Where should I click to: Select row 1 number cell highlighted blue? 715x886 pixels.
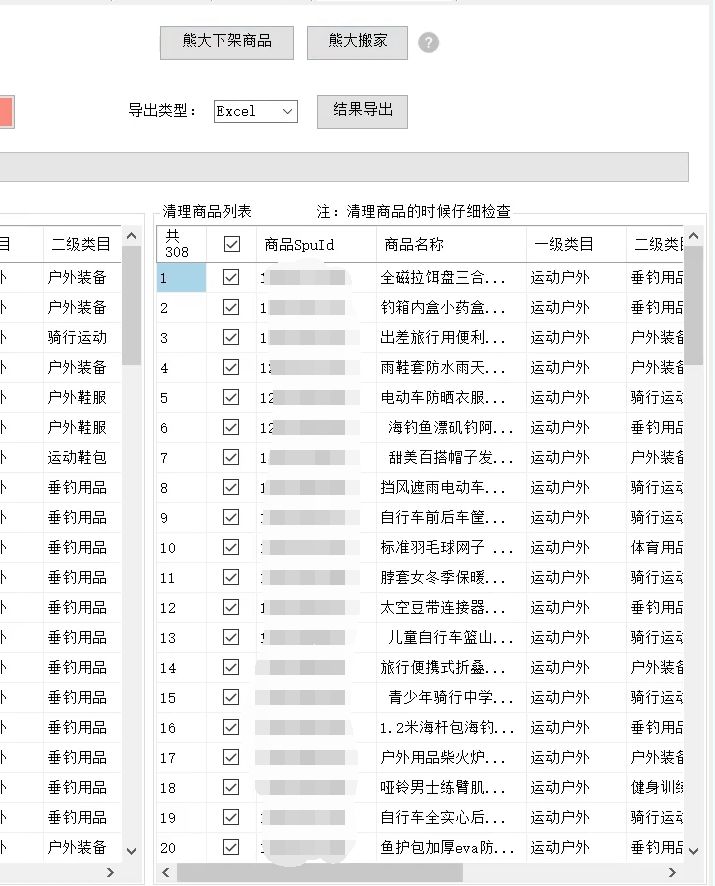(x=181, y=278)
